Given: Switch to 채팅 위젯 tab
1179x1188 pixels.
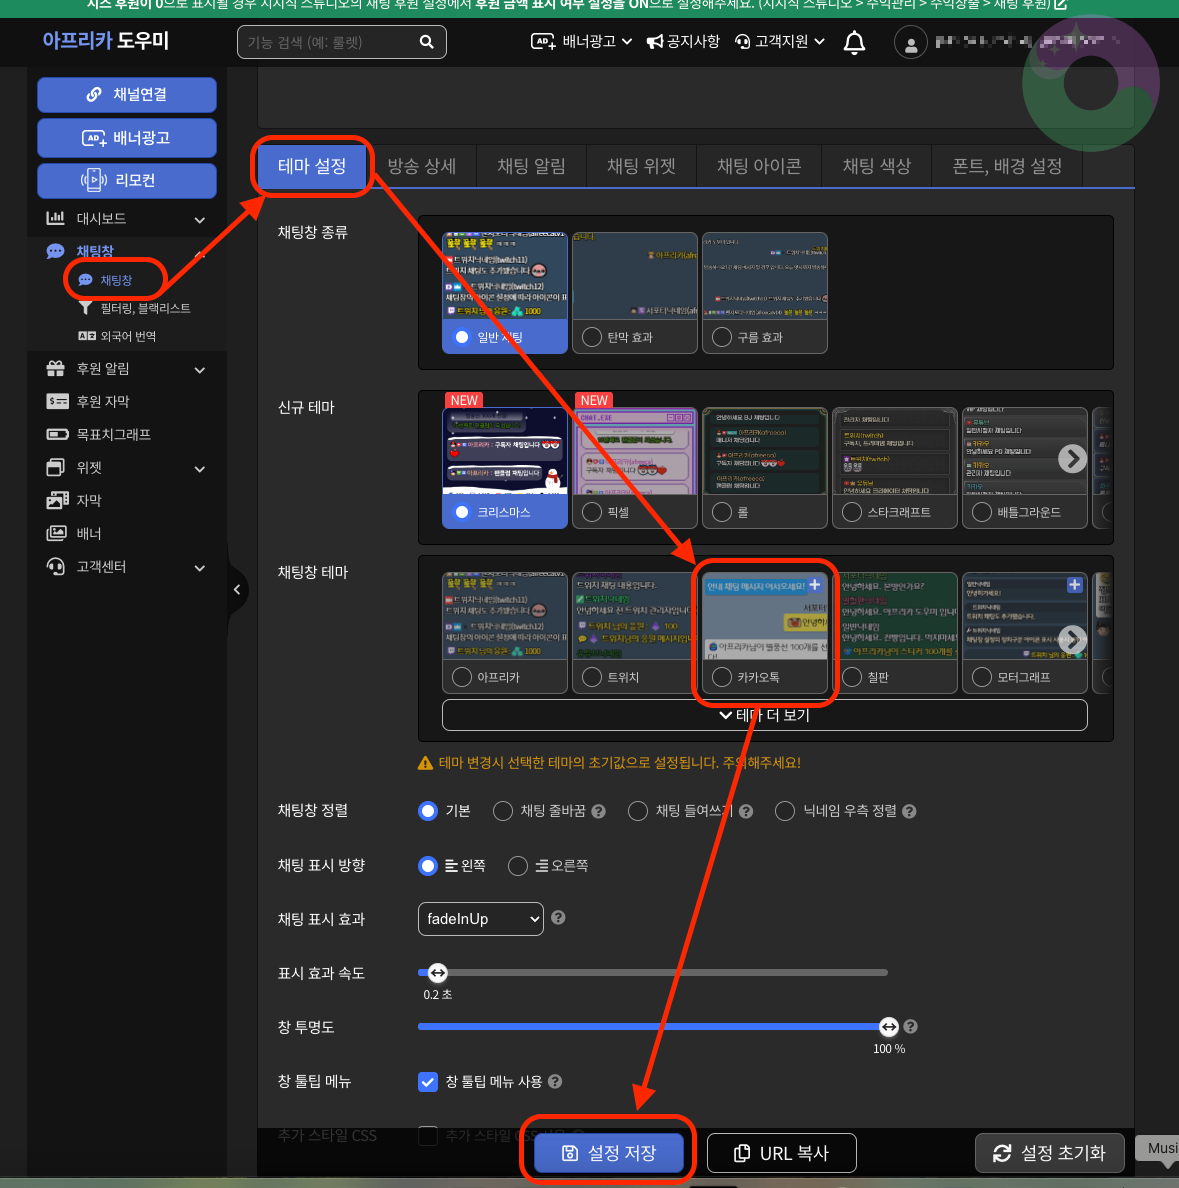Looking at the screenshot, I should tap(641, 167).
